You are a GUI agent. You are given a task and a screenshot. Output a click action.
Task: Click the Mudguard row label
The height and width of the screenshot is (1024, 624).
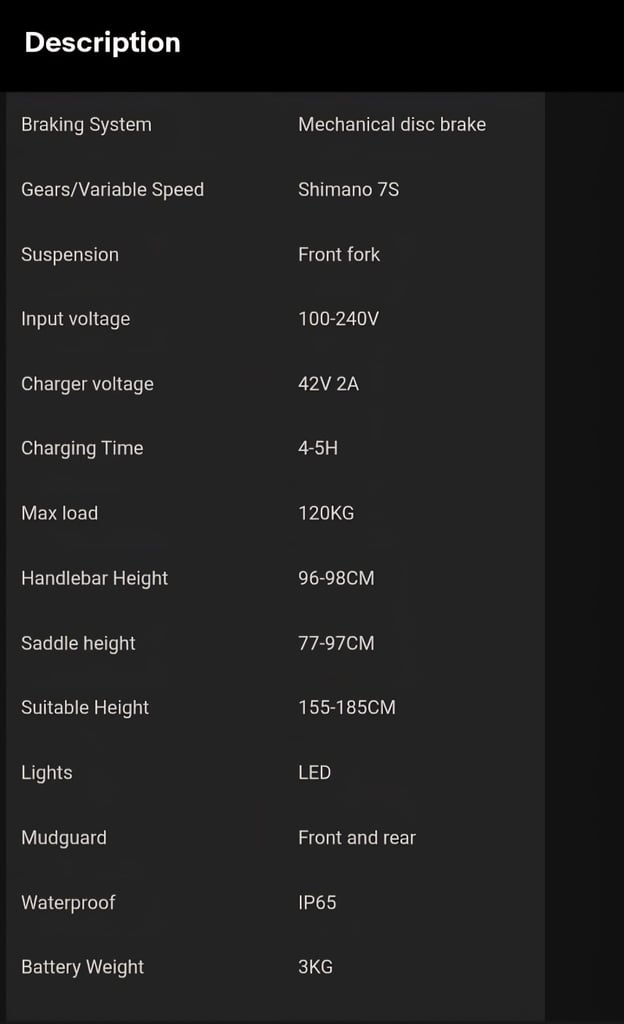tap(64, 838)
